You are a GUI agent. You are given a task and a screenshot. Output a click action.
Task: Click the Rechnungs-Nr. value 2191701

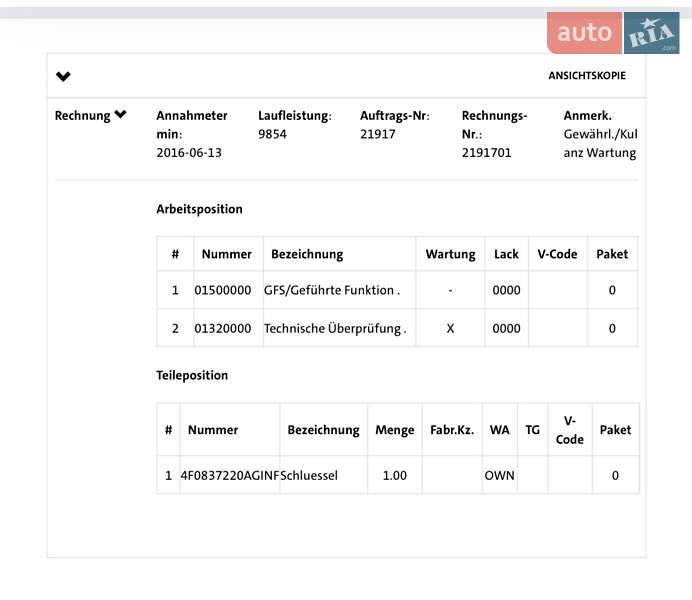coord(486,153)
